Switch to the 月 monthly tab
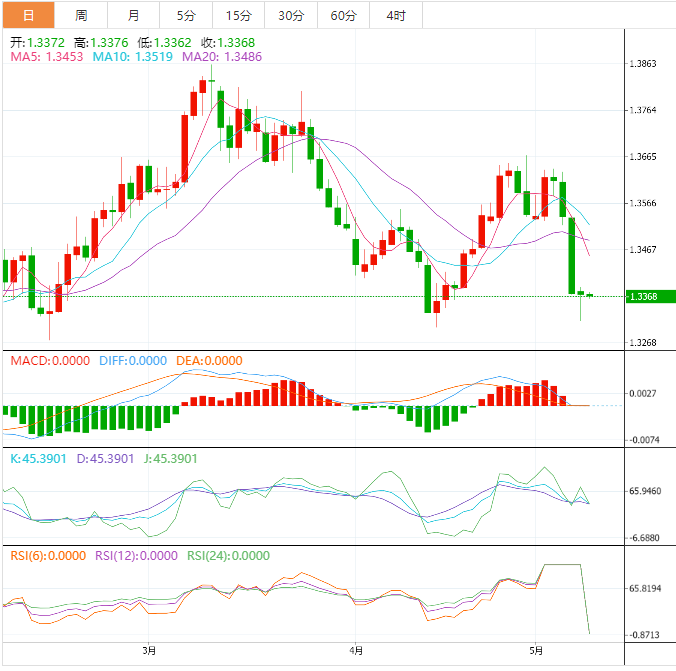Screen dimensions: 676x671 [134, 15]
